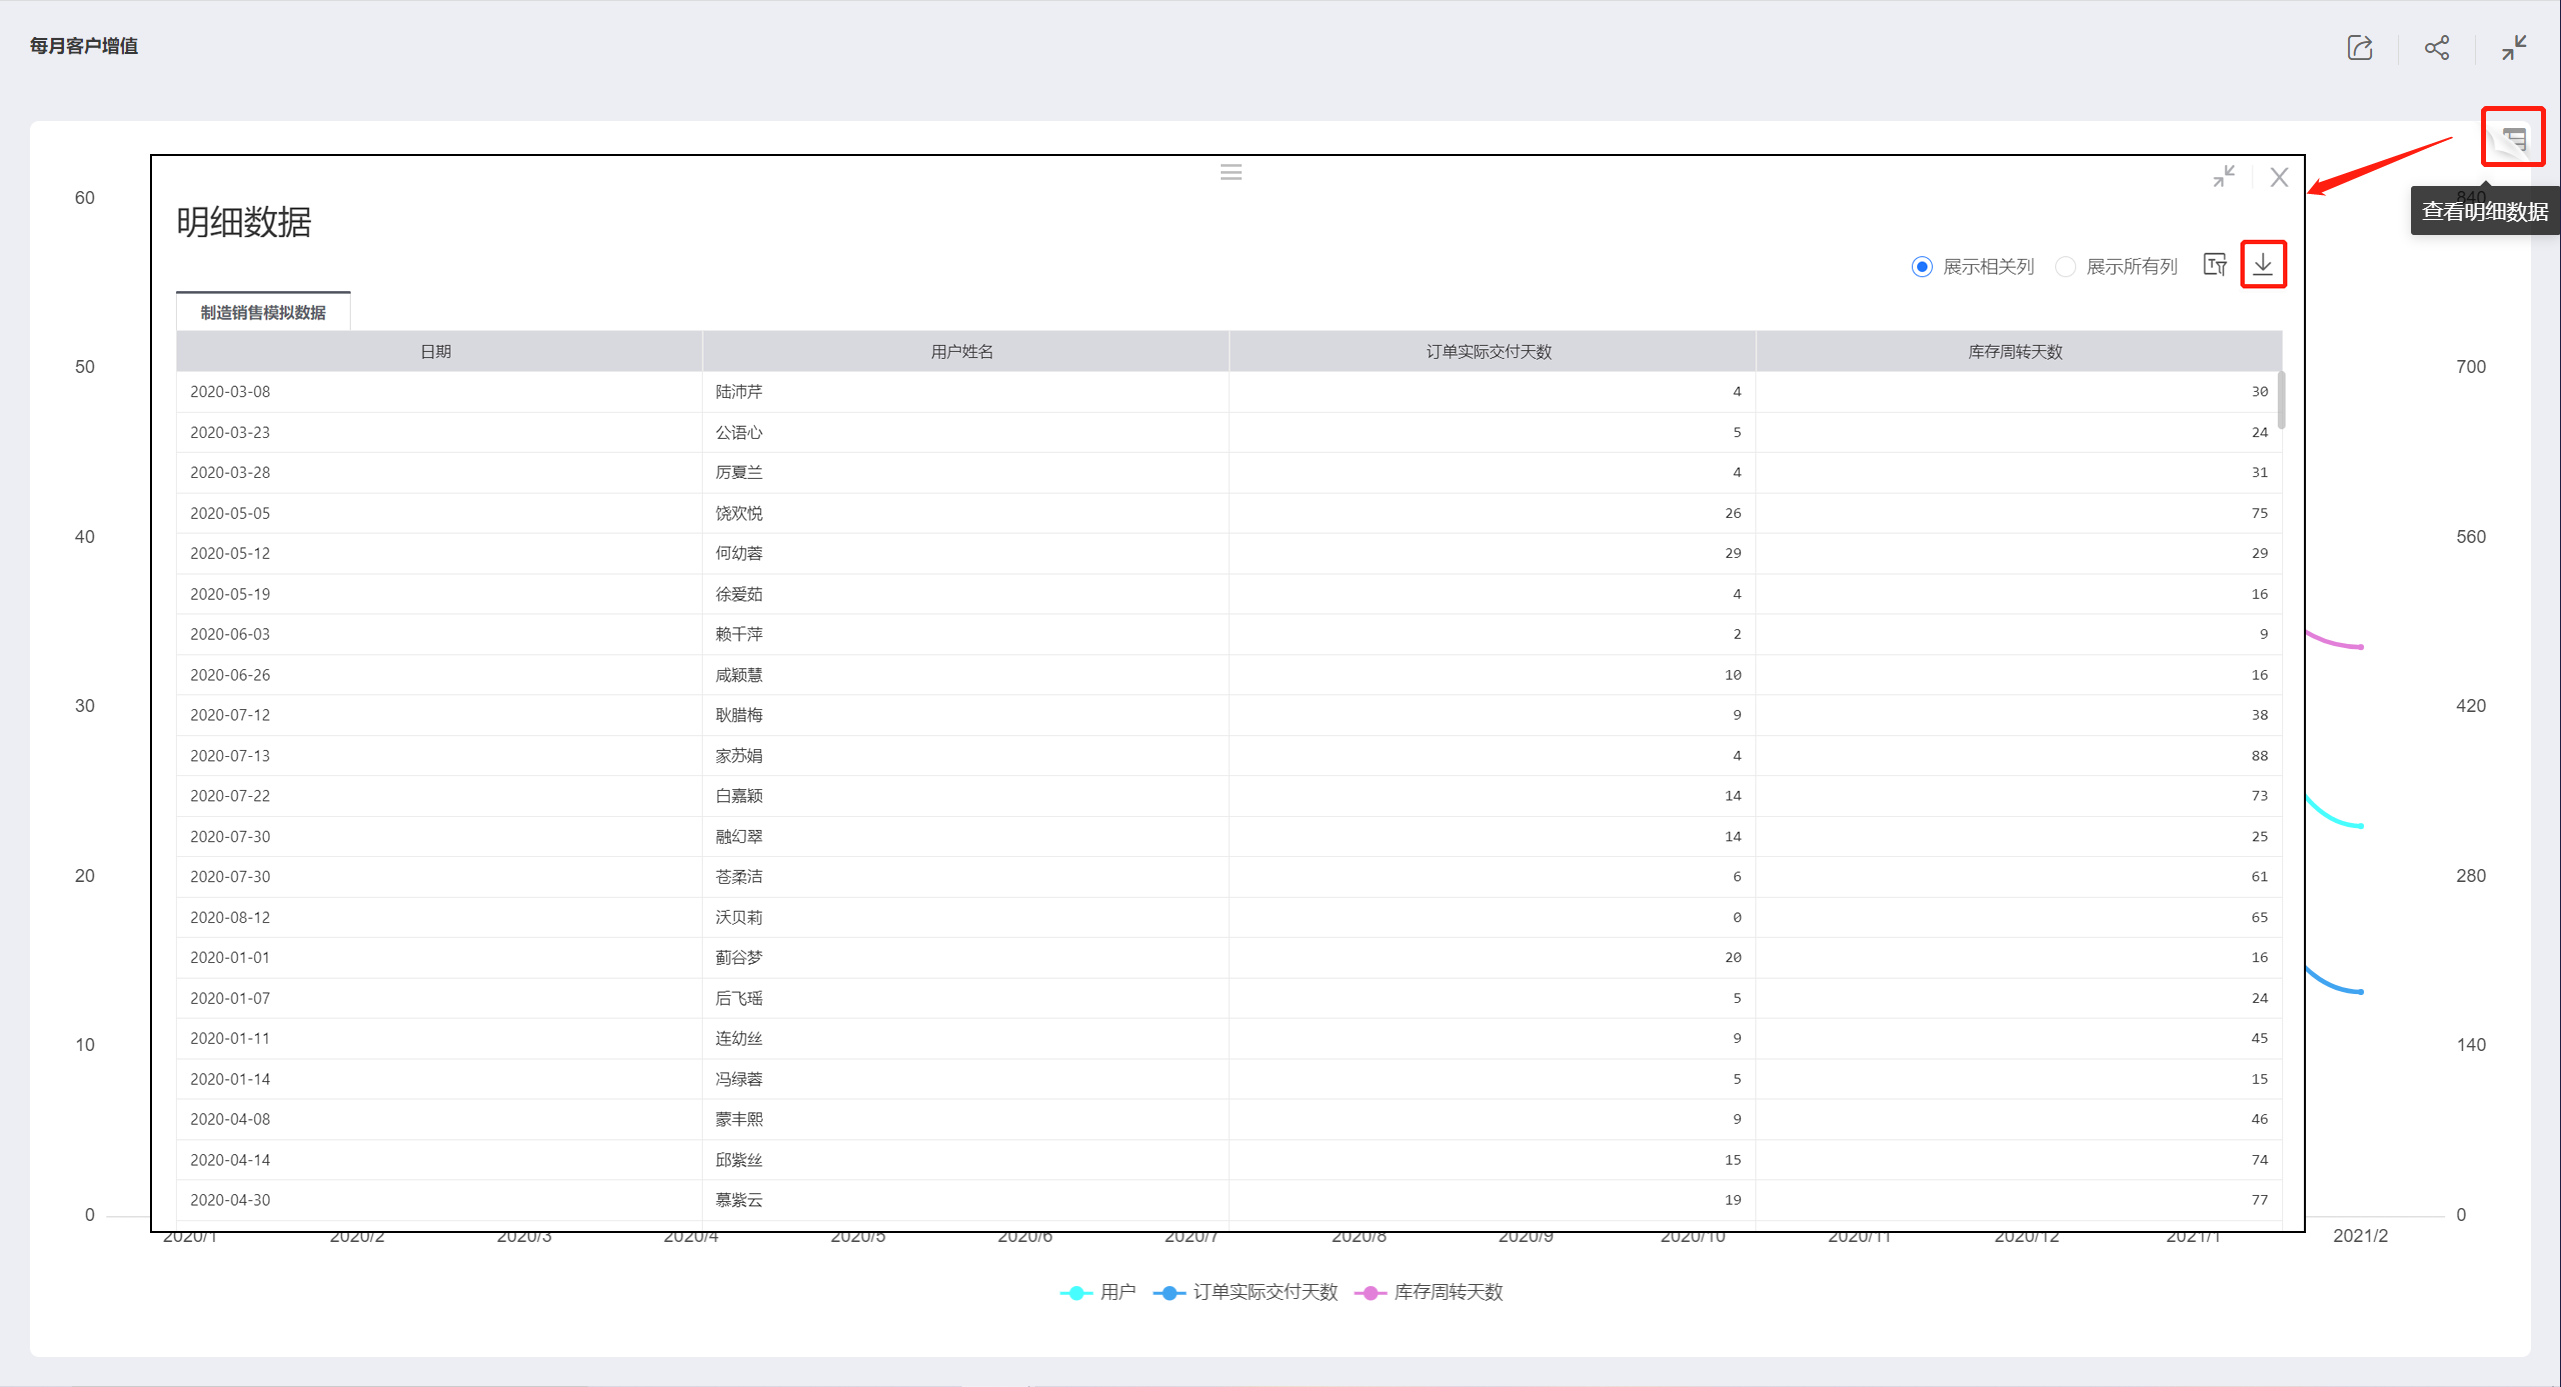Click the export icon in top bar
This screenshot has width=2561, height=1387.
point(2359,47)
